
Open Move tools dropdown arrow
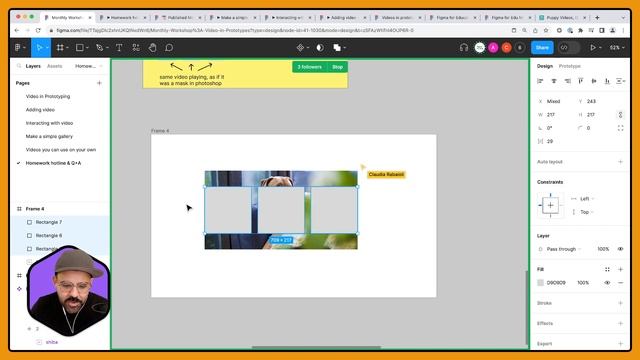pyautogui.click(x=47, y=48)
